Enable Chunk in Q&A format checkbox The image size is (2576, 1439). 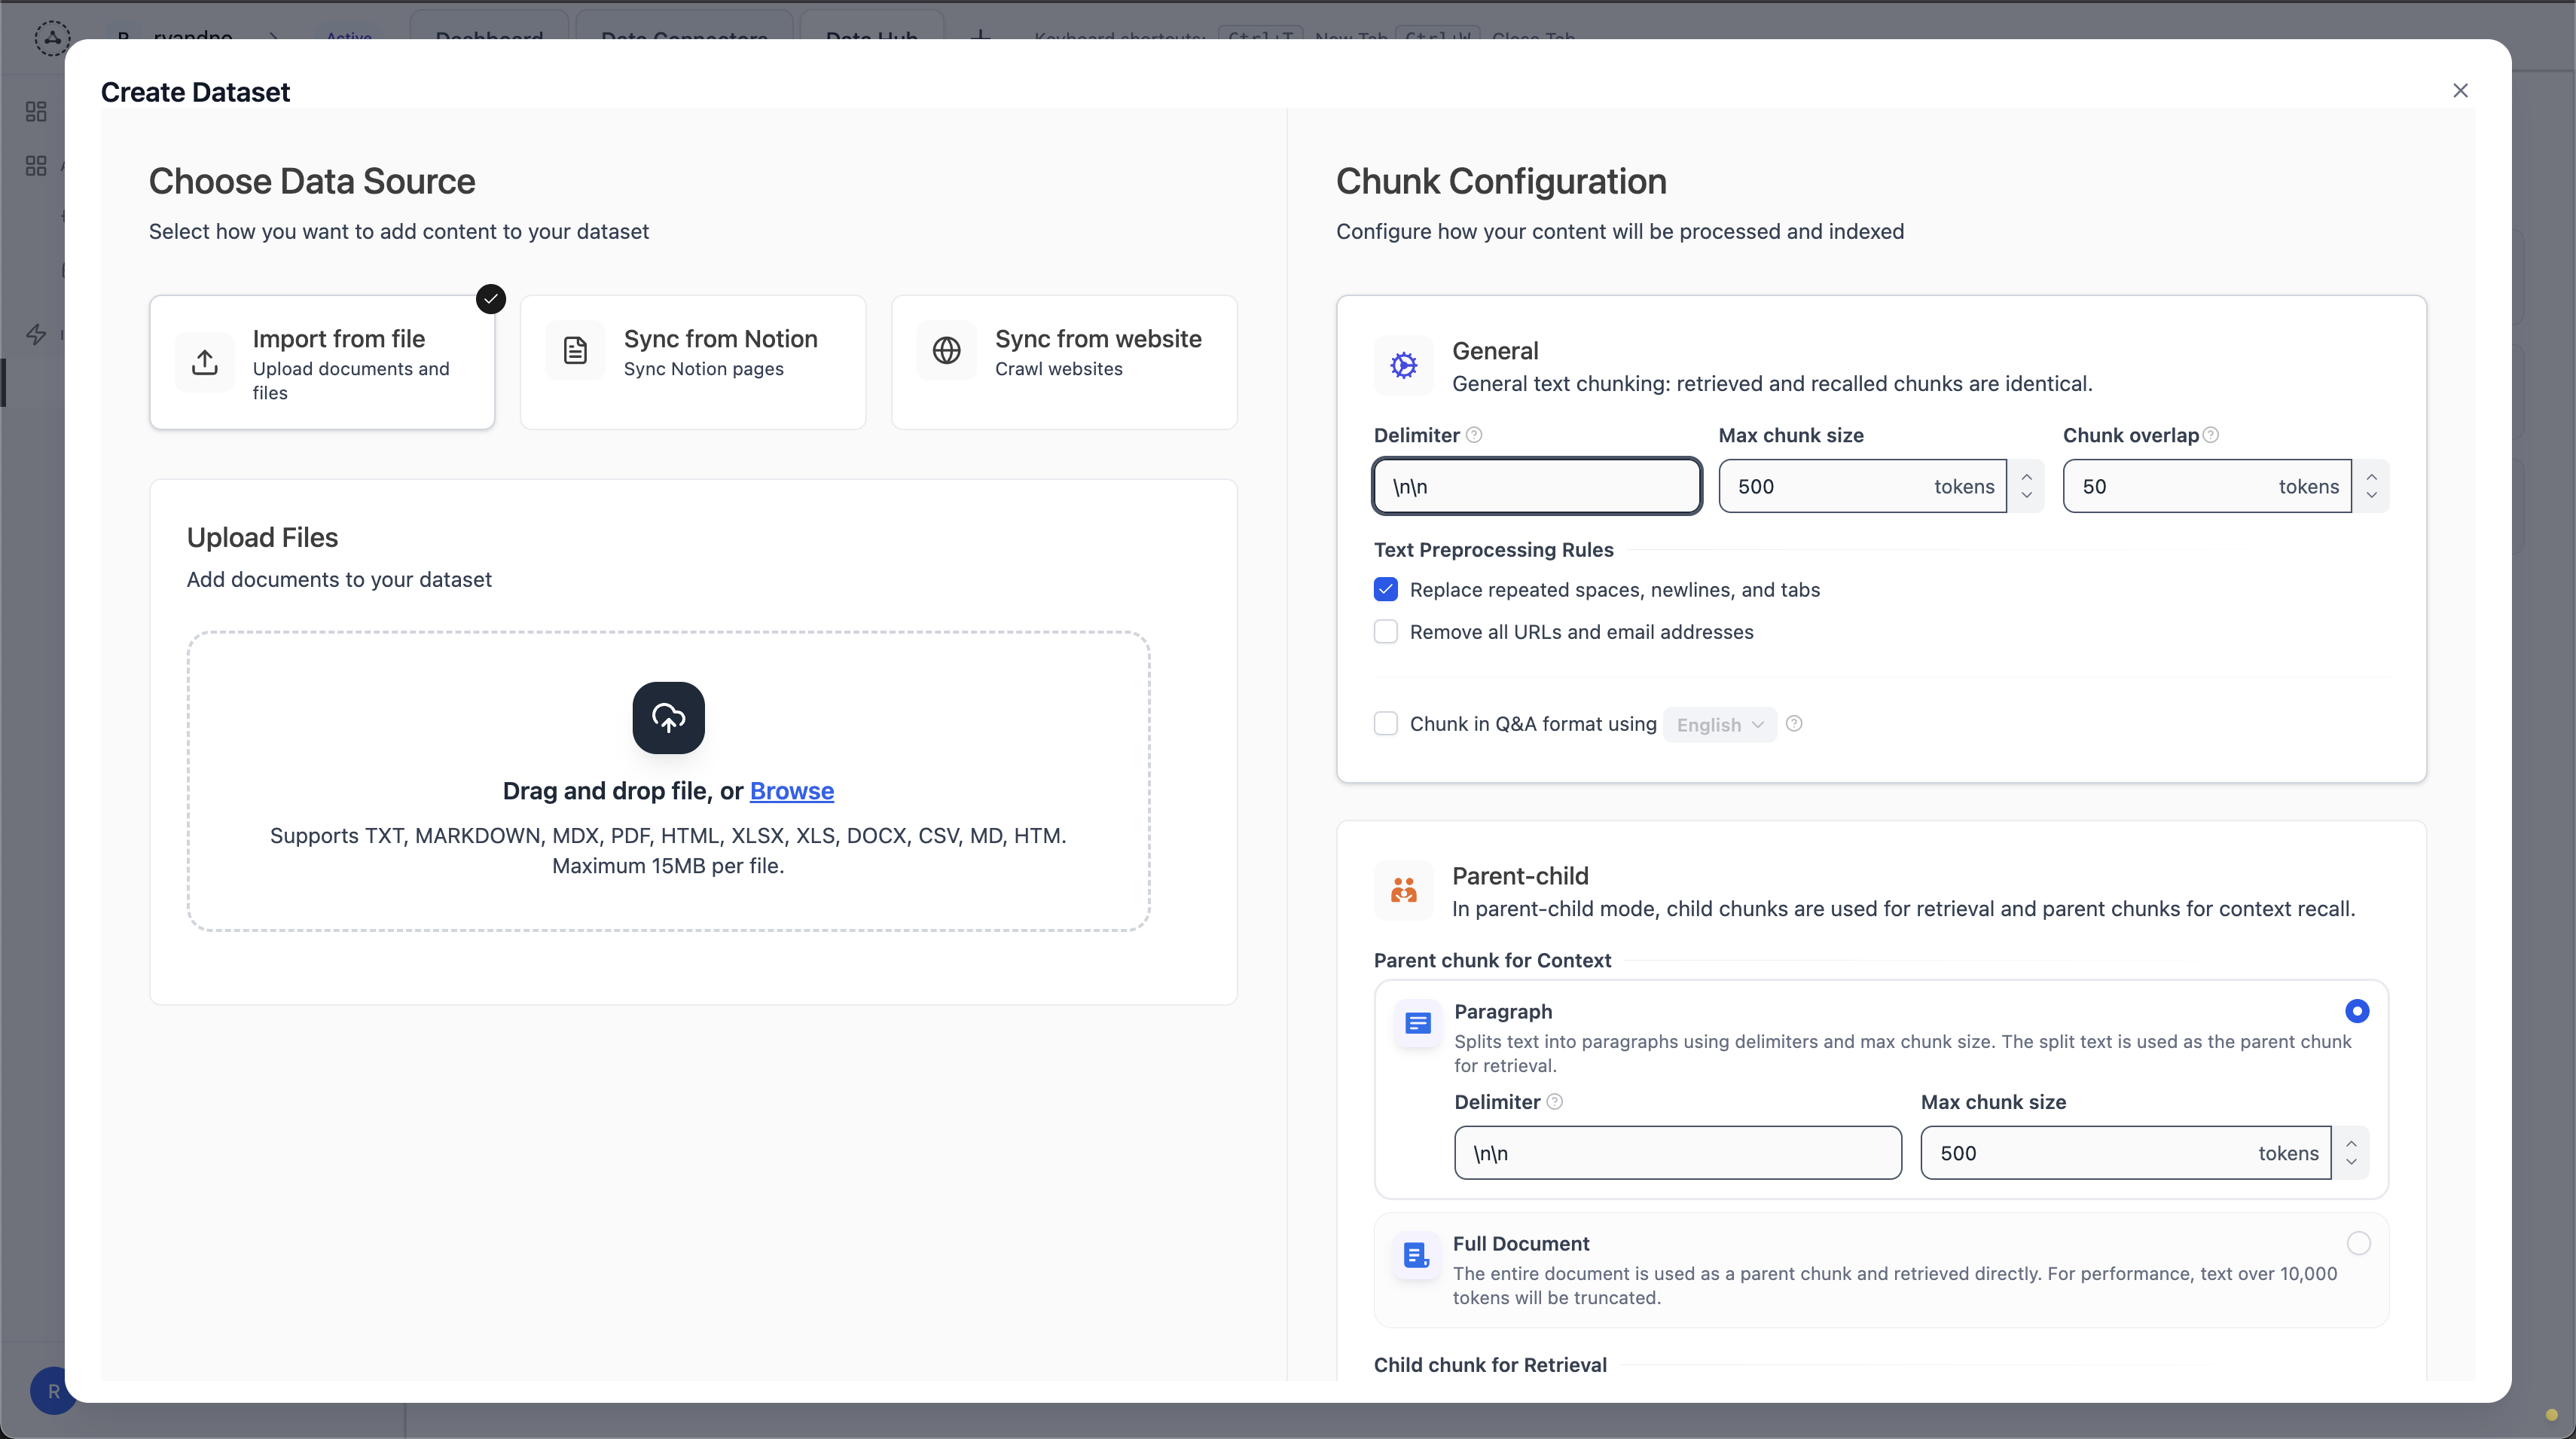point(1385,723)
